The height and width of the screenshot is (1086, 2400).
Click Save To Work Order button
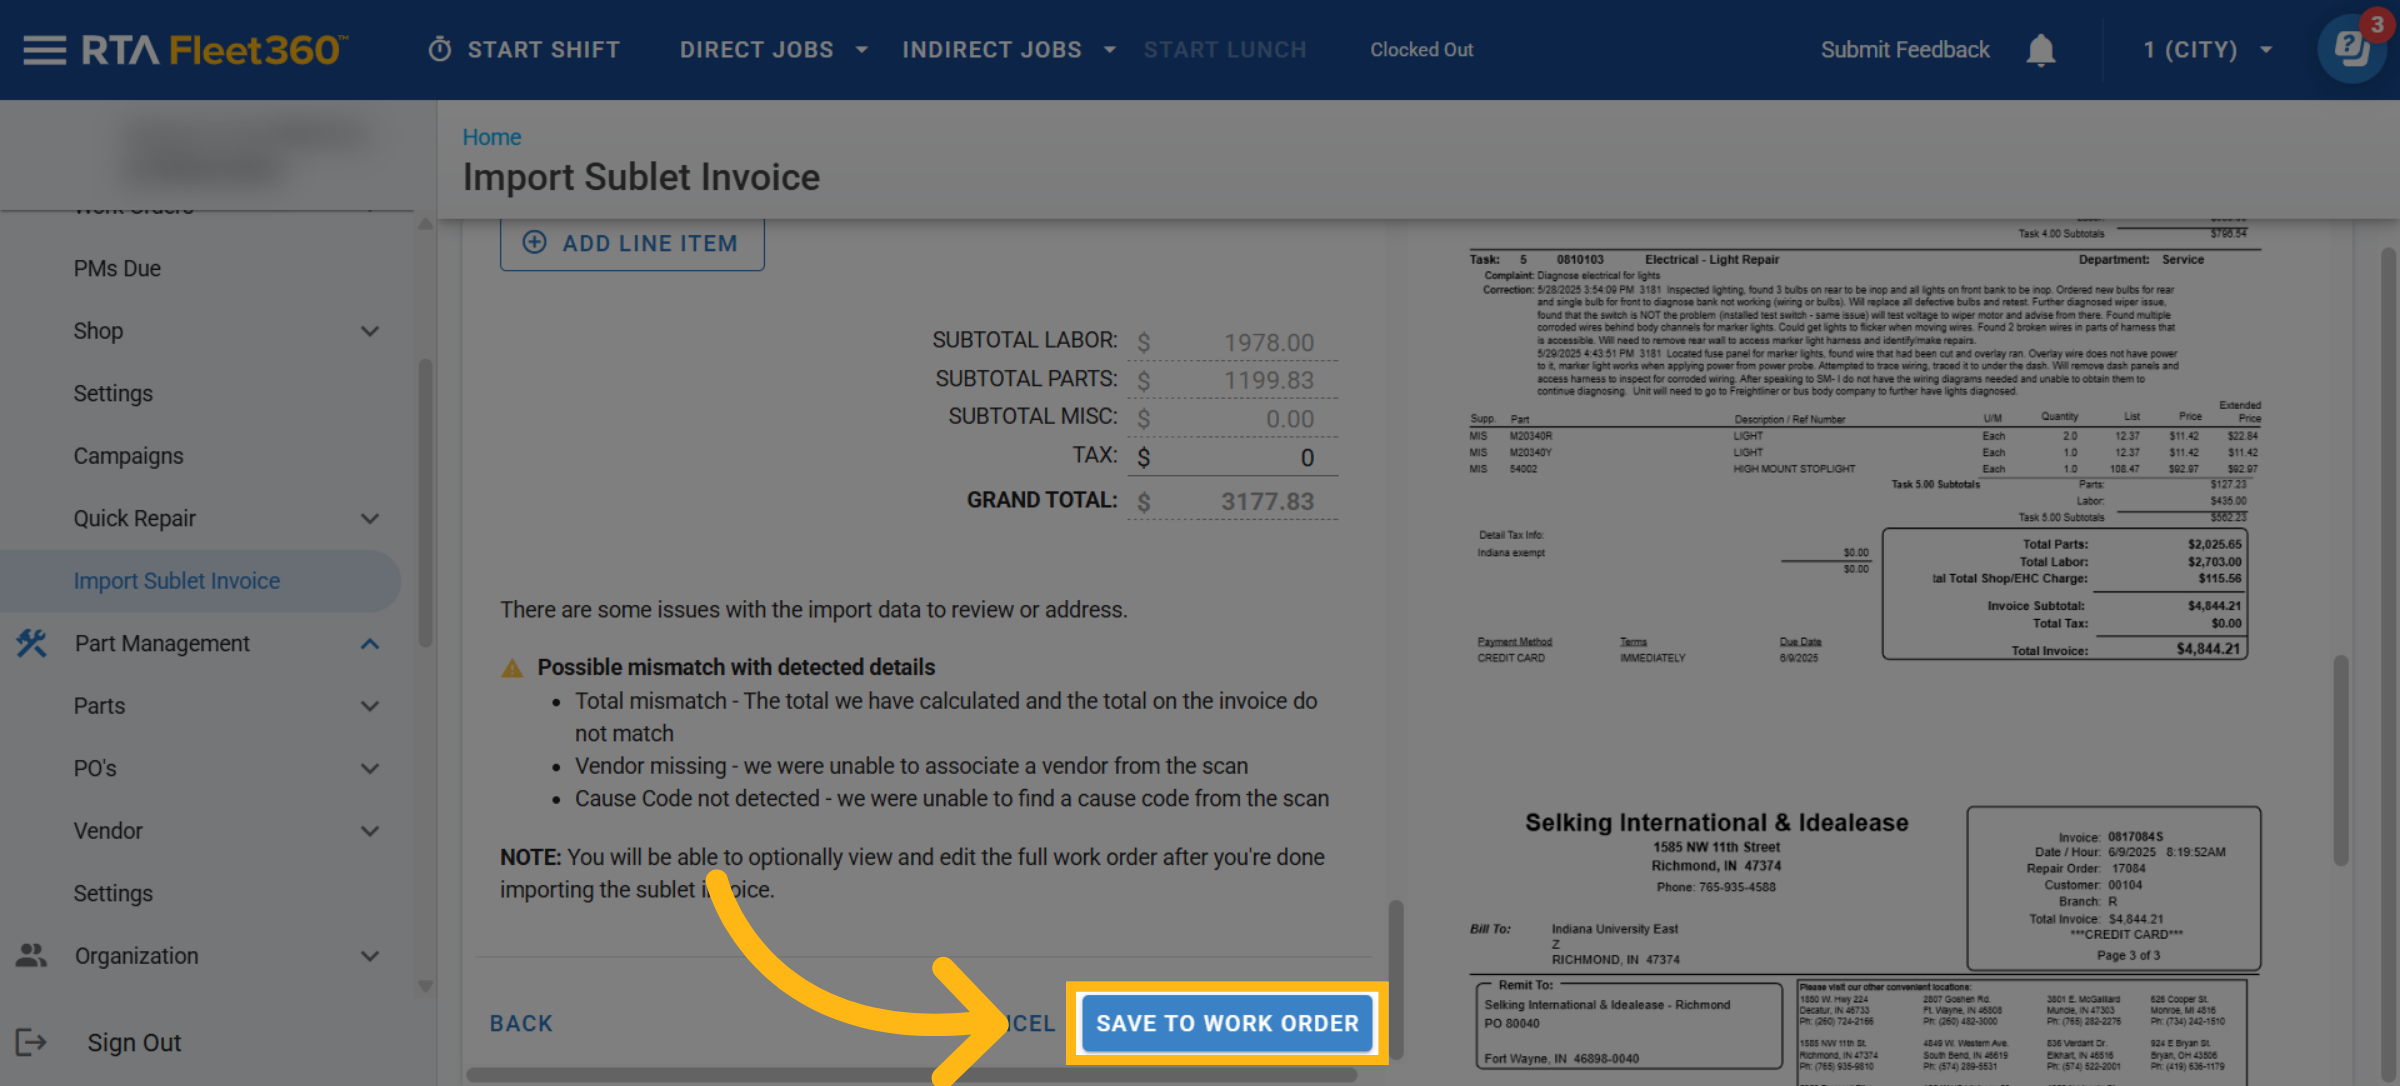tap(1227, 1023)
